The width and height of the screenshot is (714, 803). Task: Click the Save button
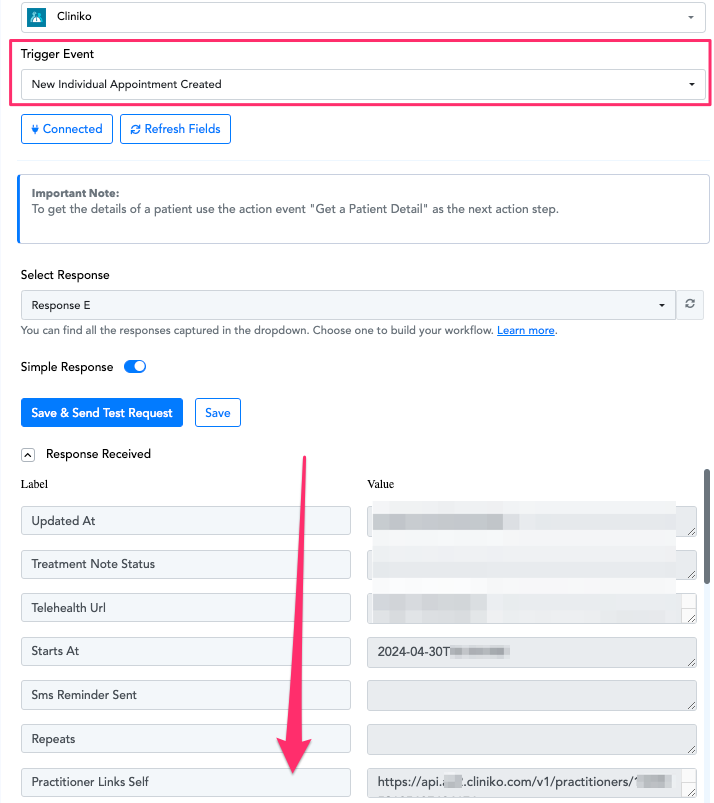pyautogui.click(x=218, y=413)
